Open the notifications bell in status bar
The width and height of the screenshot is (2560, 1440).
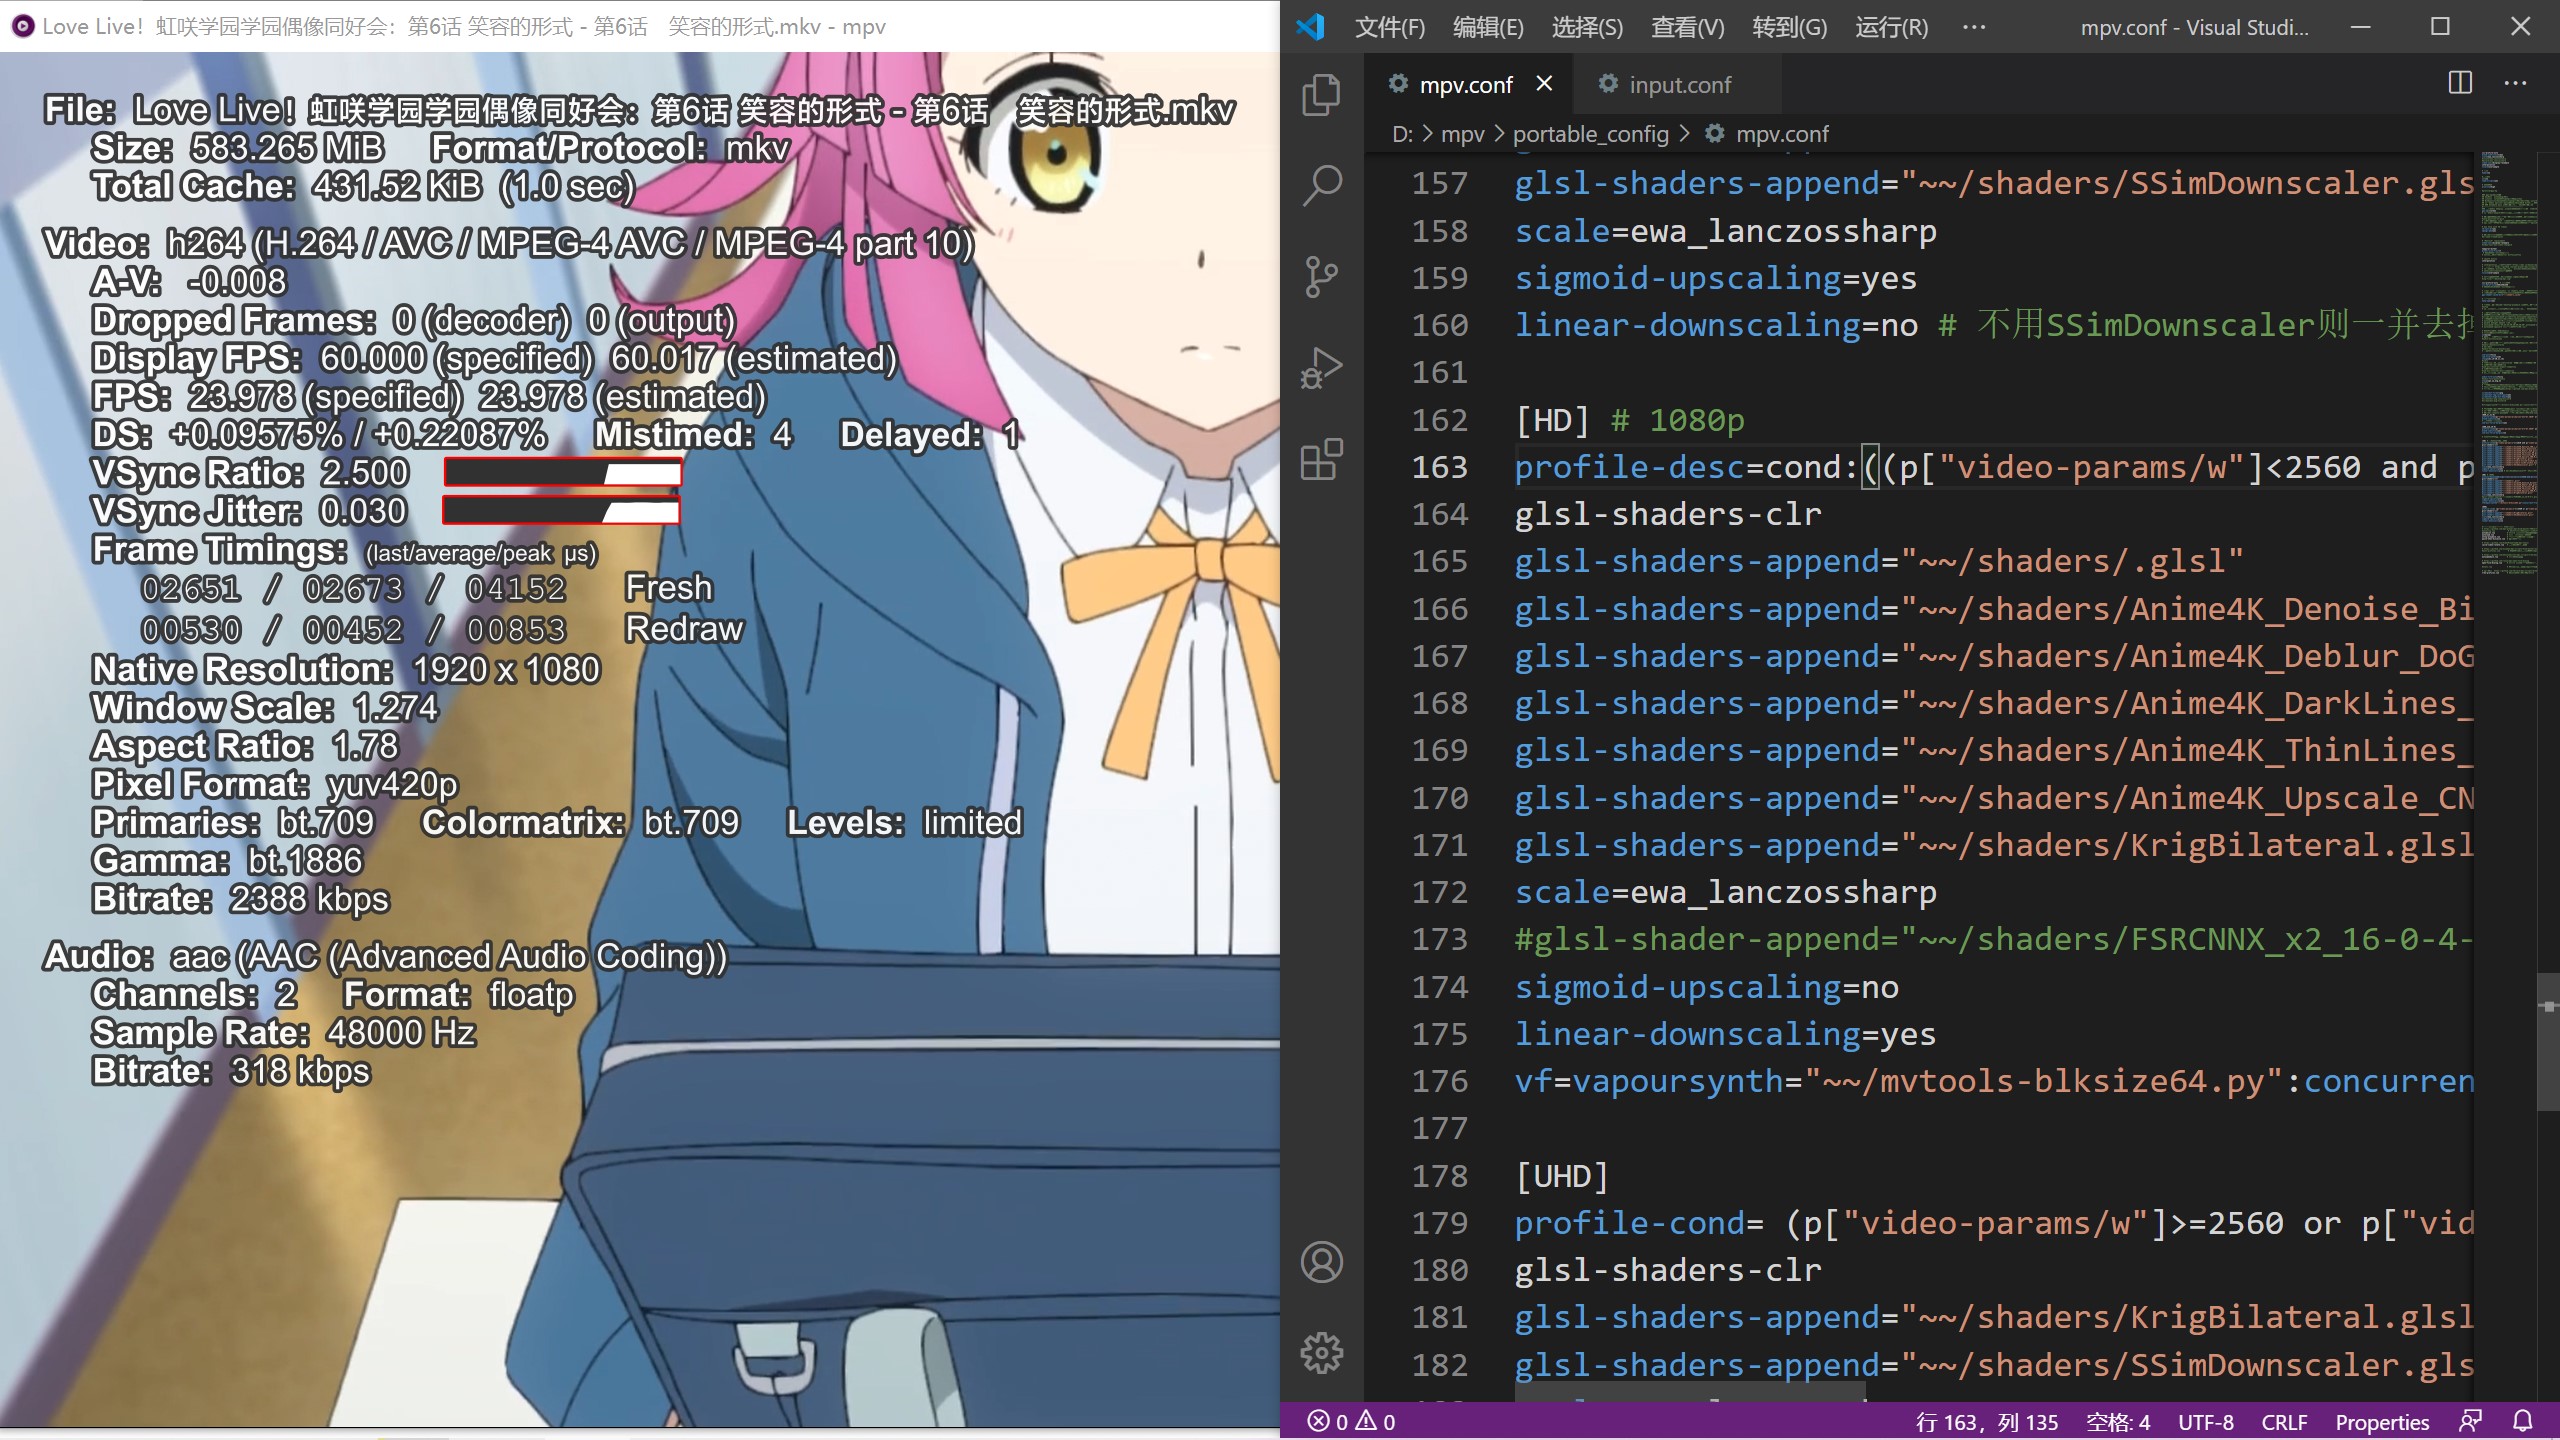[2523, 1421]
